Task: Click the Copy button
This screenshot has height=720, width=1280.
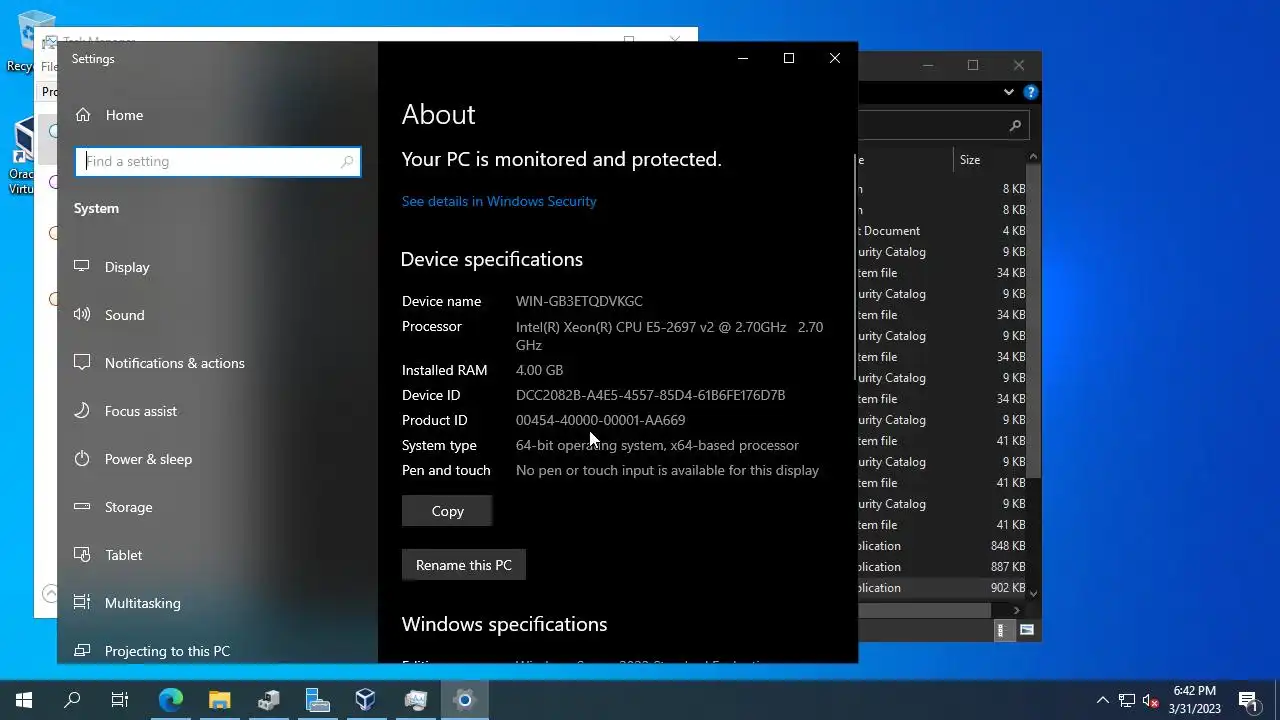Action: (447, 511)
